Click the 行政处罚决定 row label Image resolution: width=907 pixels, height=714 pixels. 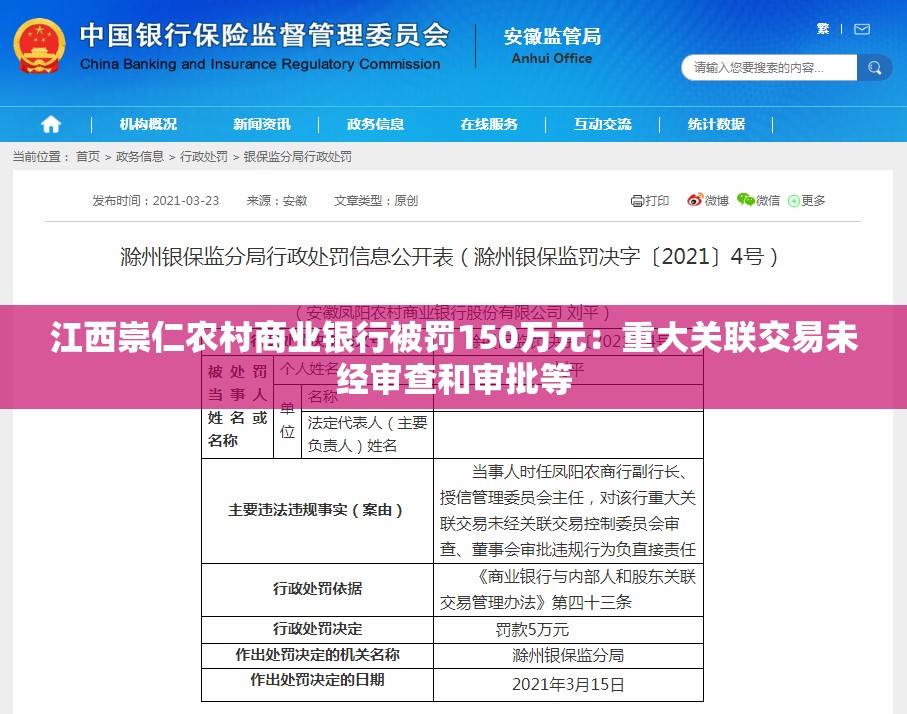[317, 629]
